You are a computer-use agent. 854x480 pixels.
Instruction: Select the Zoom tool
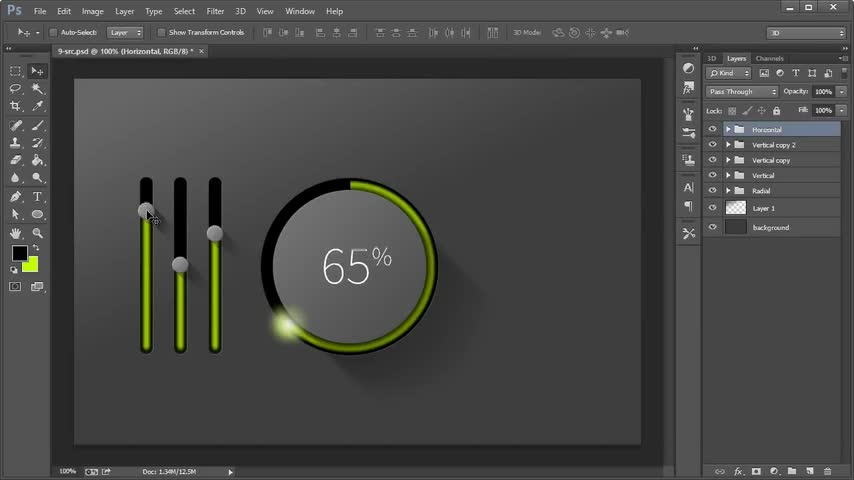pos(37,233)
